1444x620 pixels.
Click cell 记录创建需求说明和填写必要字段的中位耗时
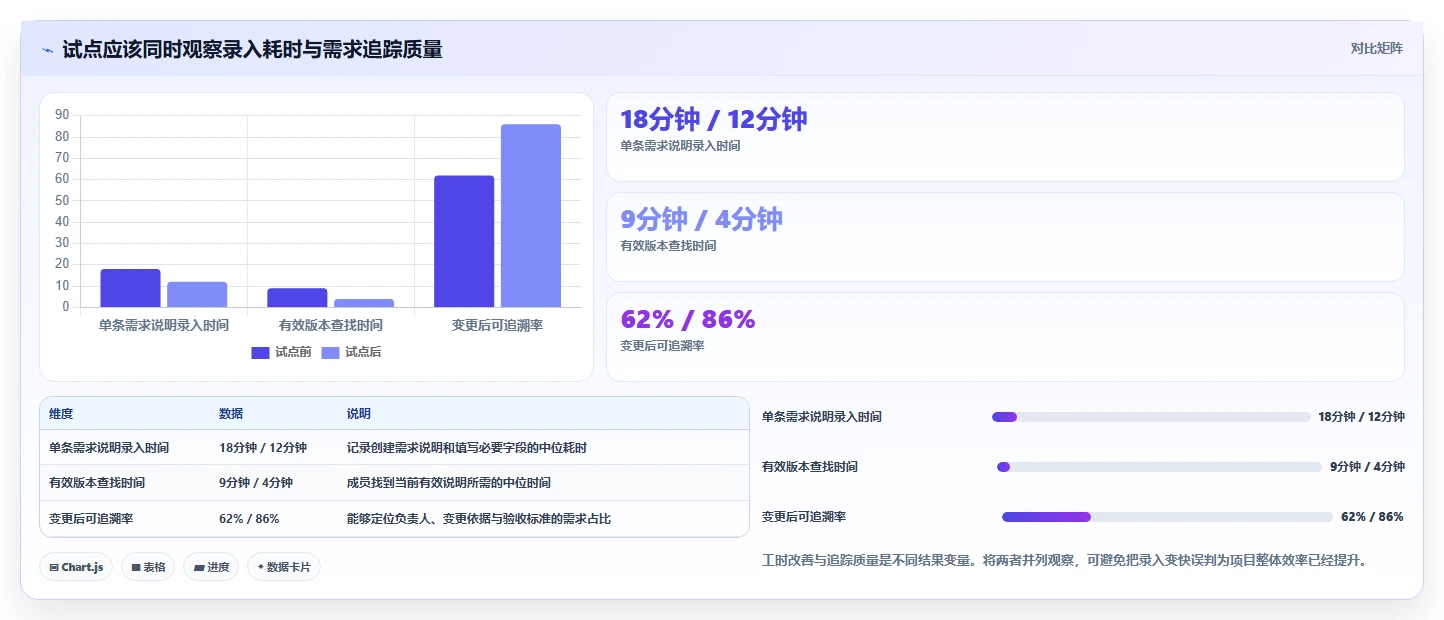tap(467, 448)
